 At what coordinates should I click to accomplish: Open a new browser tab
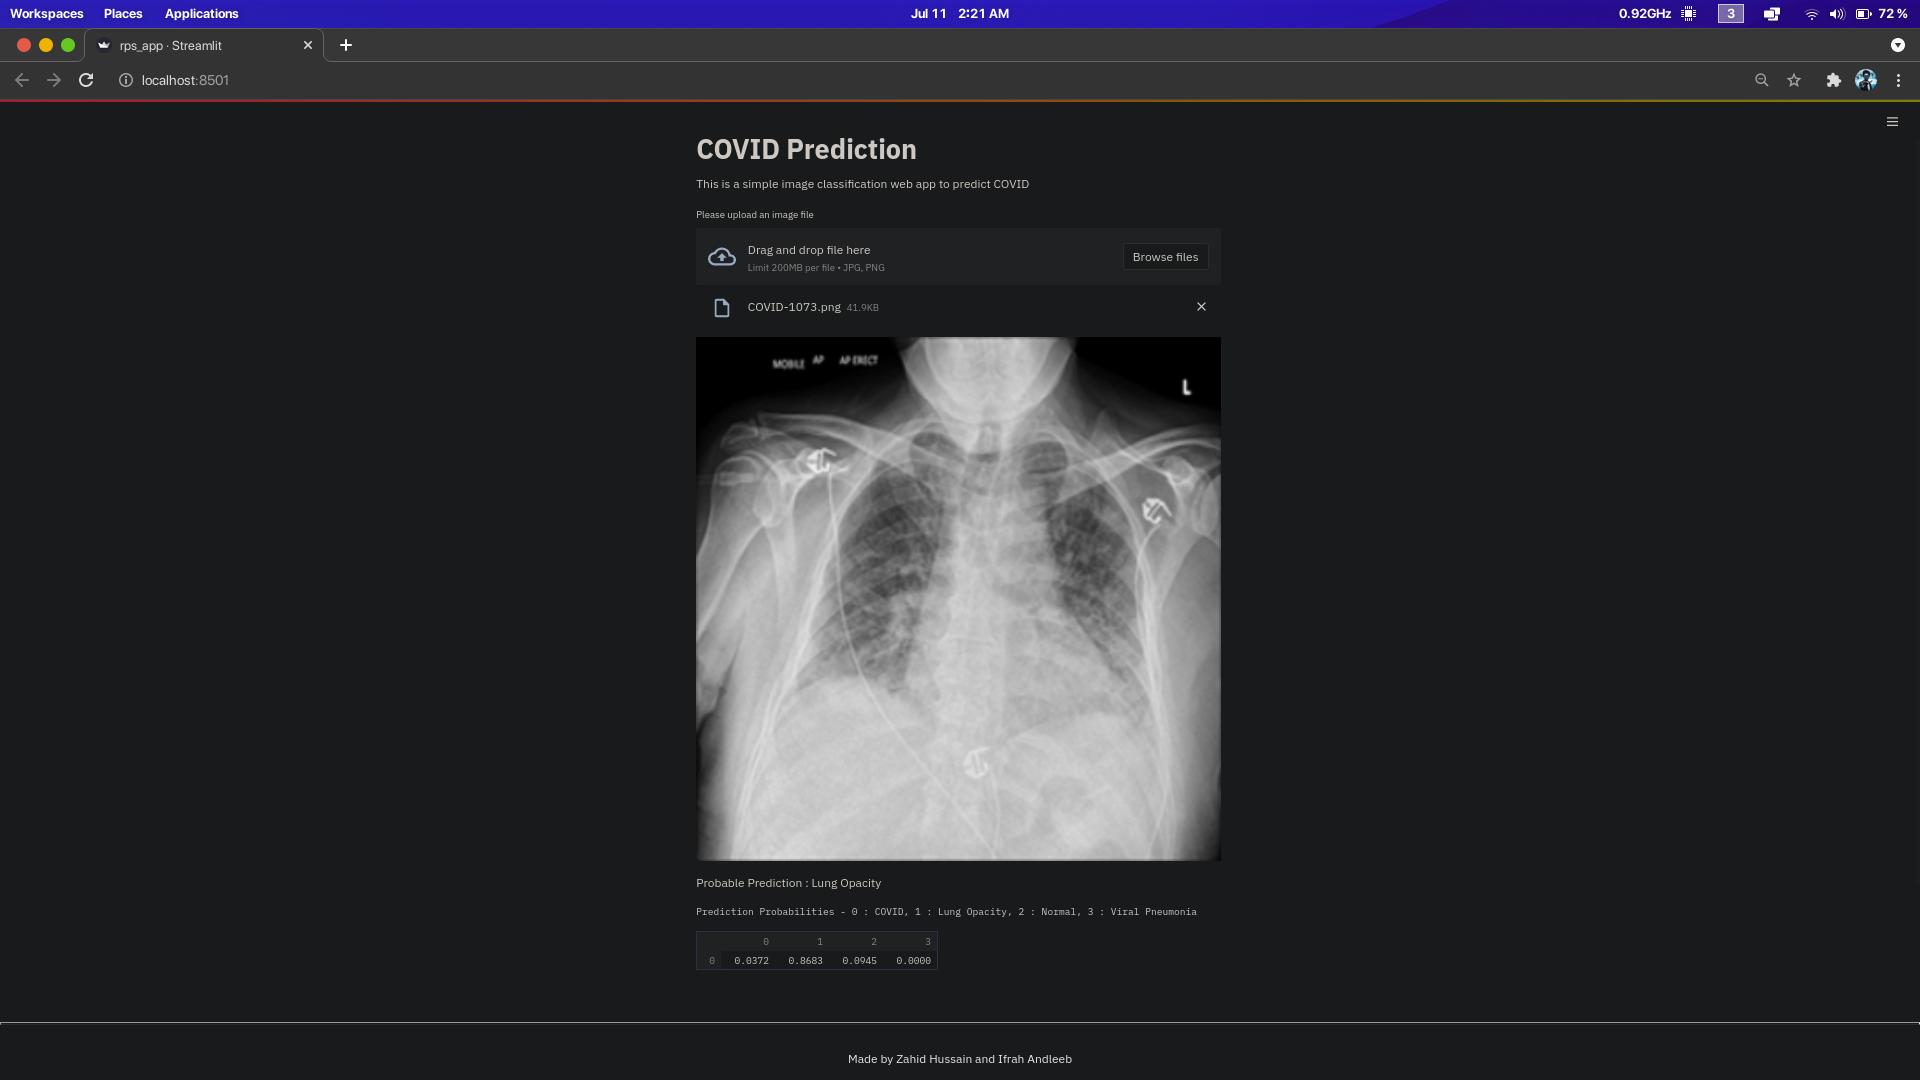[x=346, y=45]
